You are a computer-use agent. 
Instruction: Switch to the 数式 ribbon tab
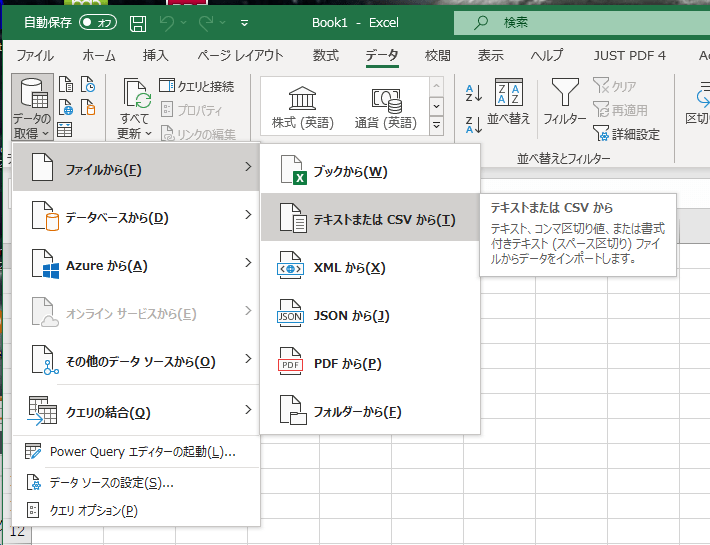click(326, 55)
